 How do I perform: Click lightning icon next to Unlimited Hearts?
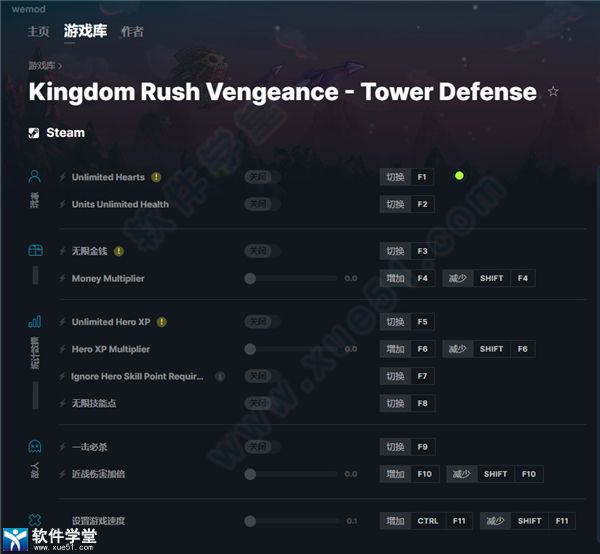pos(62,177)
